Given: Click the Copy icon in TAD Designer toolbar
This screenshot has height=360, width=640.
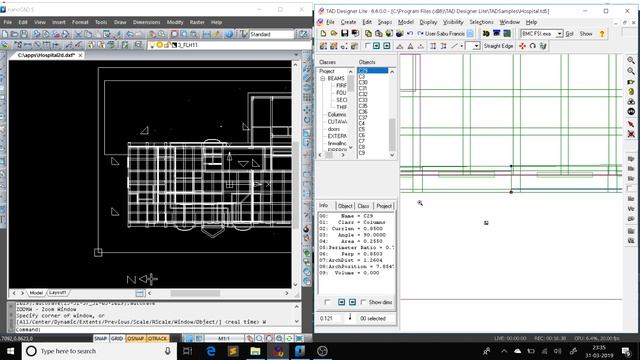Looking at the screenshot, I should point(368,33).
